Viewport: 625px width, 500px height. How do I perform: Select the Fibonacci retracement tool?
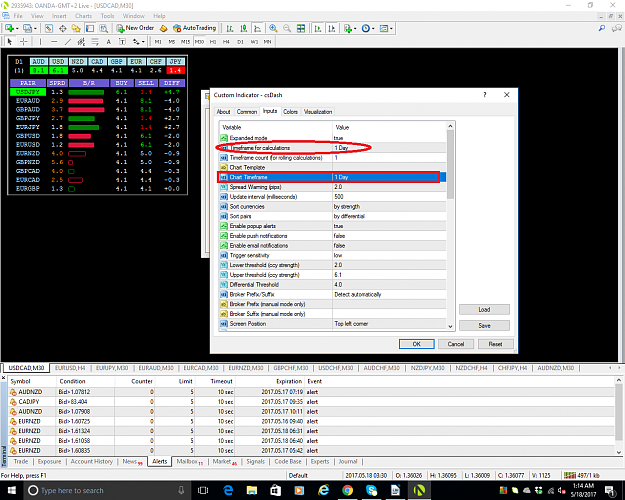coord(95,41)
